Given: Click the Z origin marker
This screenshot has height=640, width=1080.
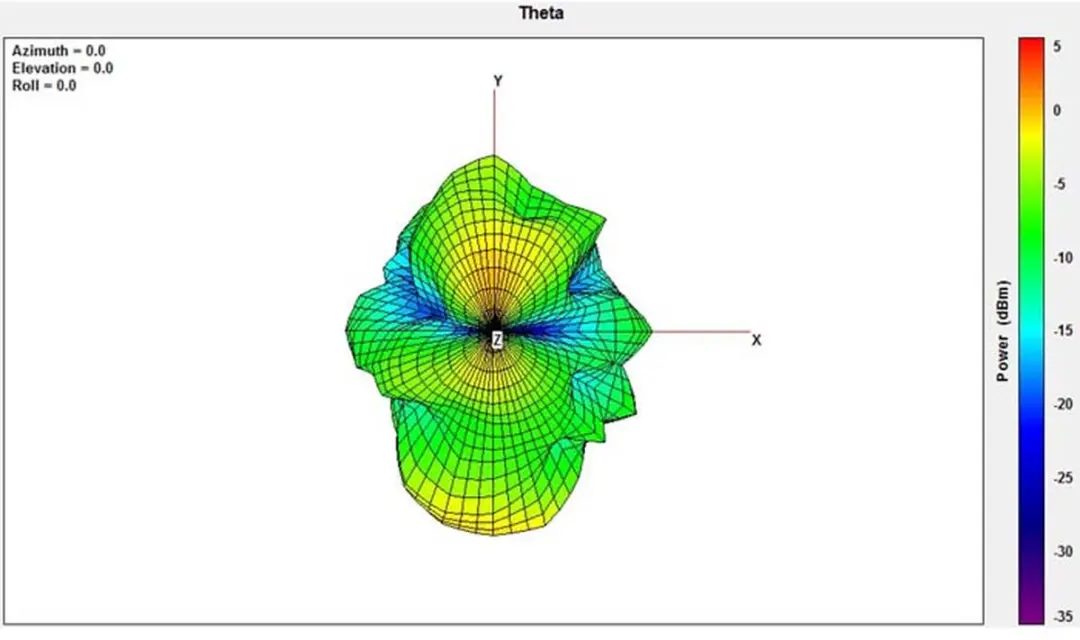Looking at the screenshot, I should pyautogui.click(x=497, y=340).
